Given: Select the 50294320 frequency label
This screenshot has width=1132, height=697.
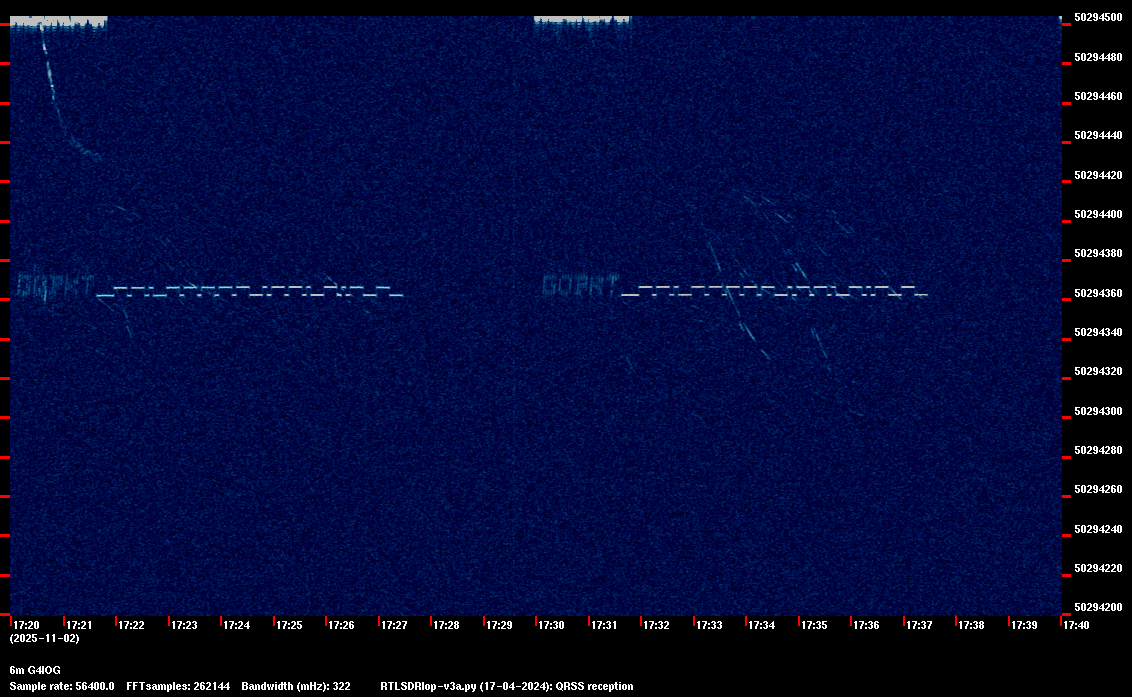Looking at the screenshot, I should 1099,371.
